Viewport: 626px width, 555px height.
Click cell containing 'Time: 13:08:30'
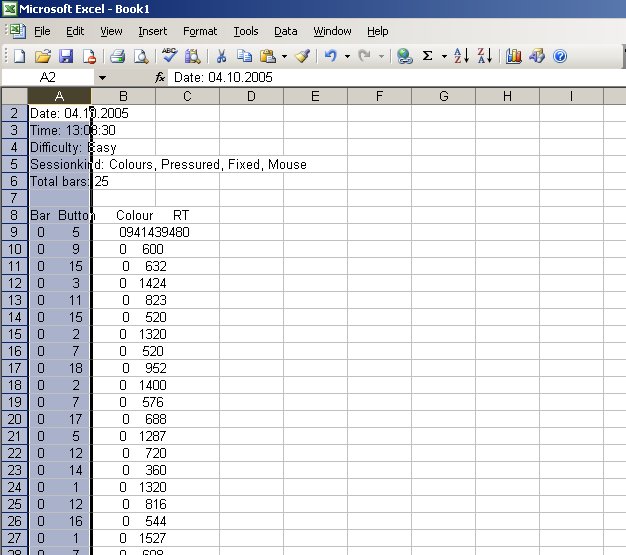[59, 130]
